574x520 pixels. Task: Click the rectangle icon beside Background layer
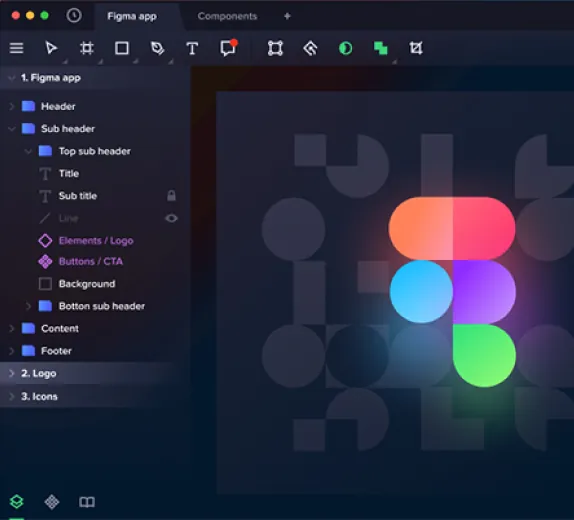[45, 284]
